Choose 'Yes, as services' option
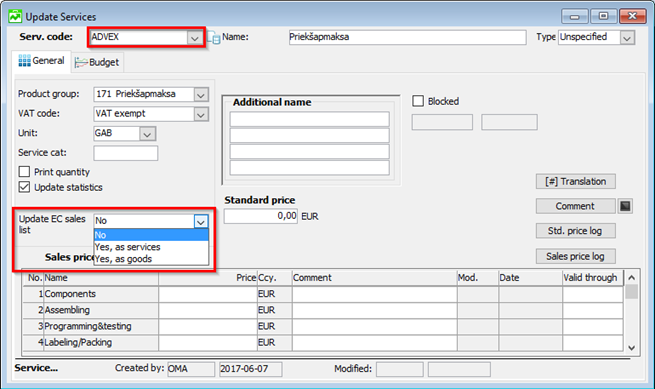 click(151, 247)
